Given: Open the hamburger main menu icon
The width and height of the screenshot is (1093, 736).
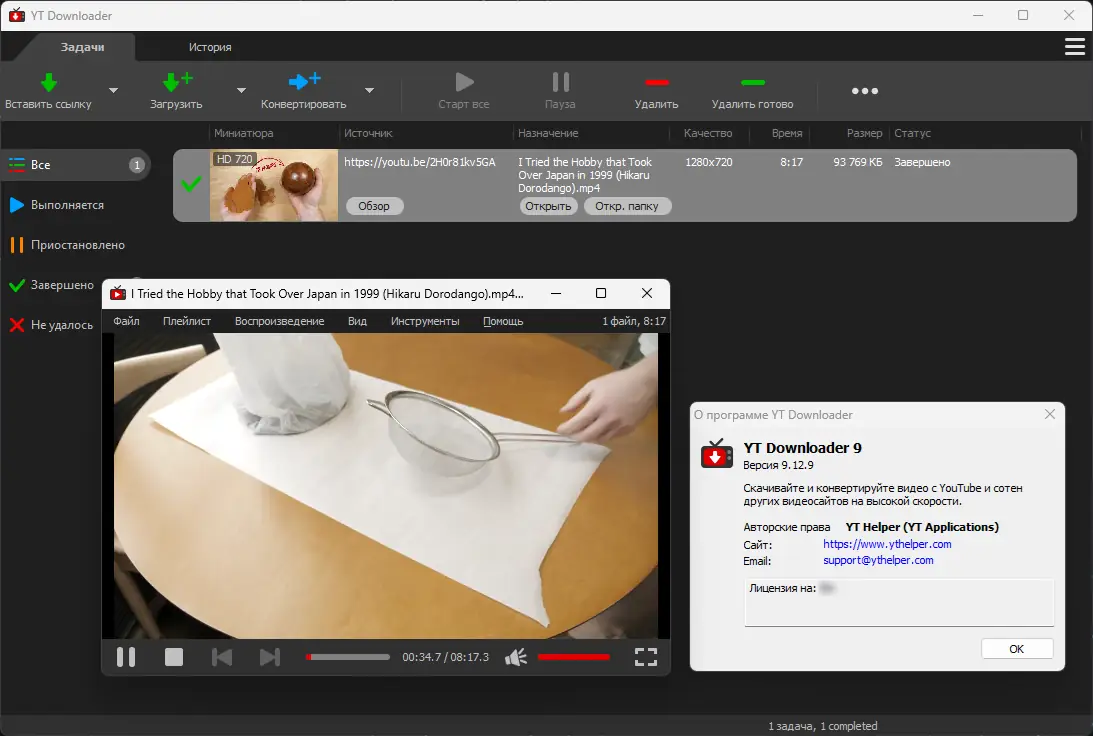Looking at the screenshot, I should point(1075,47).
